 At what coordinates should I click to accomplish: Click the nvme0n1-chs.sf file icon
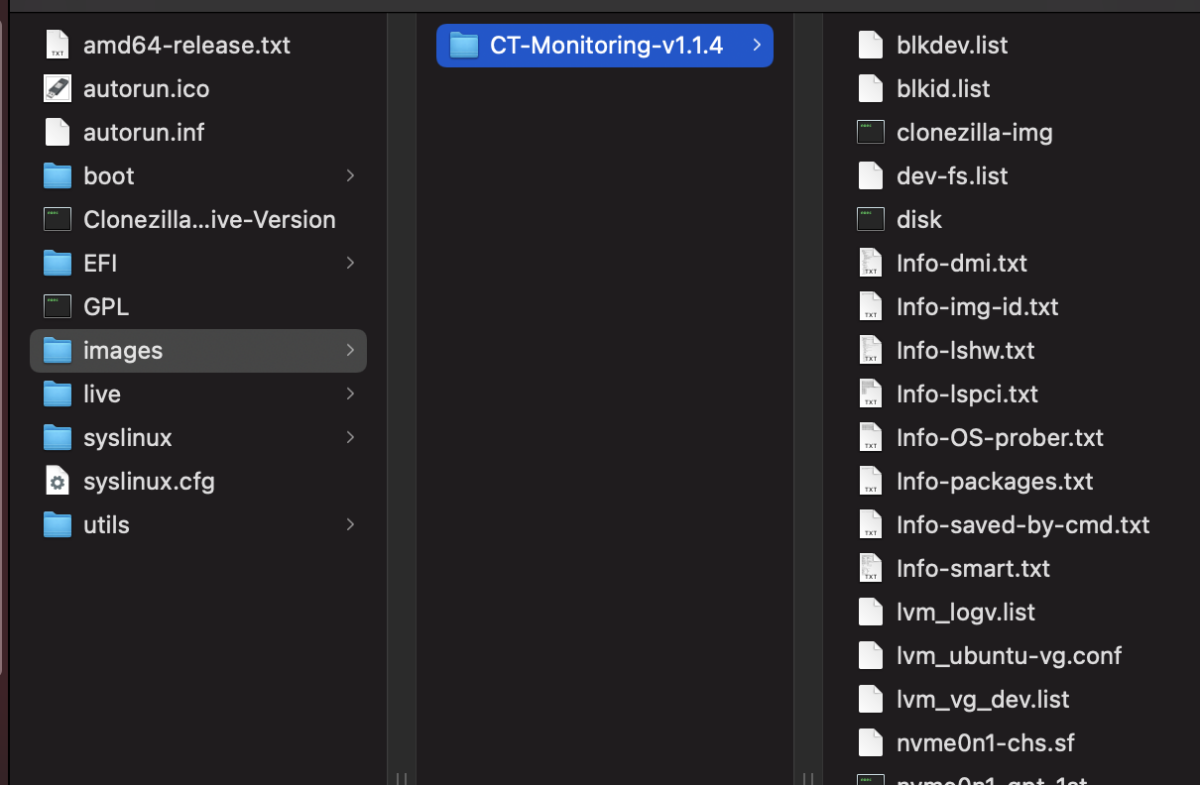point(871,743)
